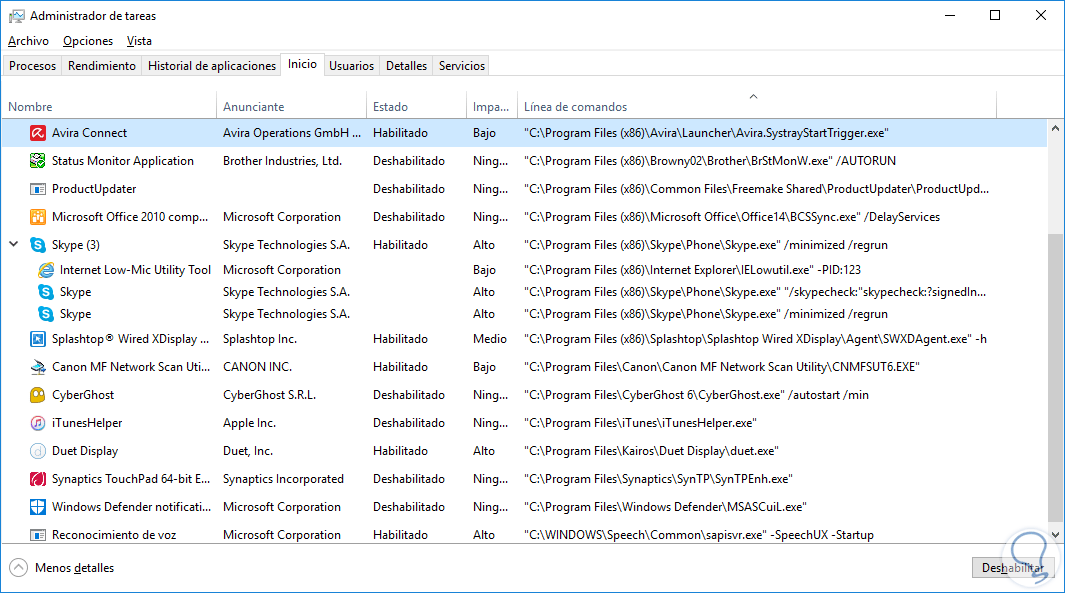
Task: Switch to the Servicios tab
Action: (x=462, y=66)
